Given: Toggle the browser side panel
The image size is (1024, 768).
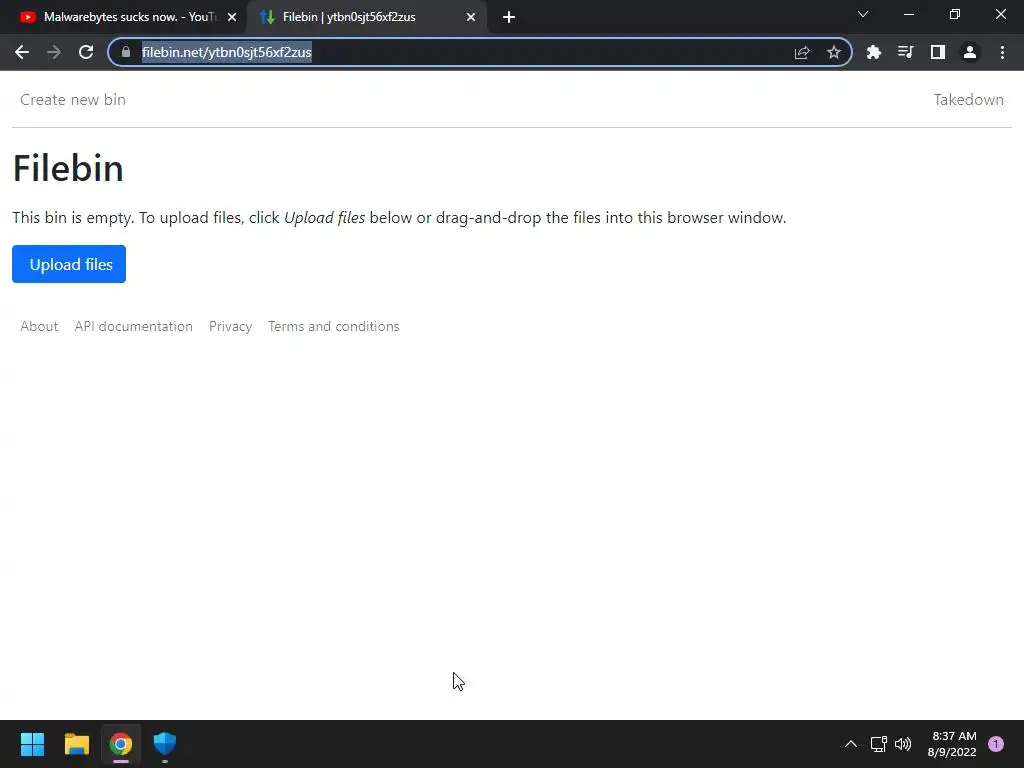Looking at the screenshot, I should [938, 52].
